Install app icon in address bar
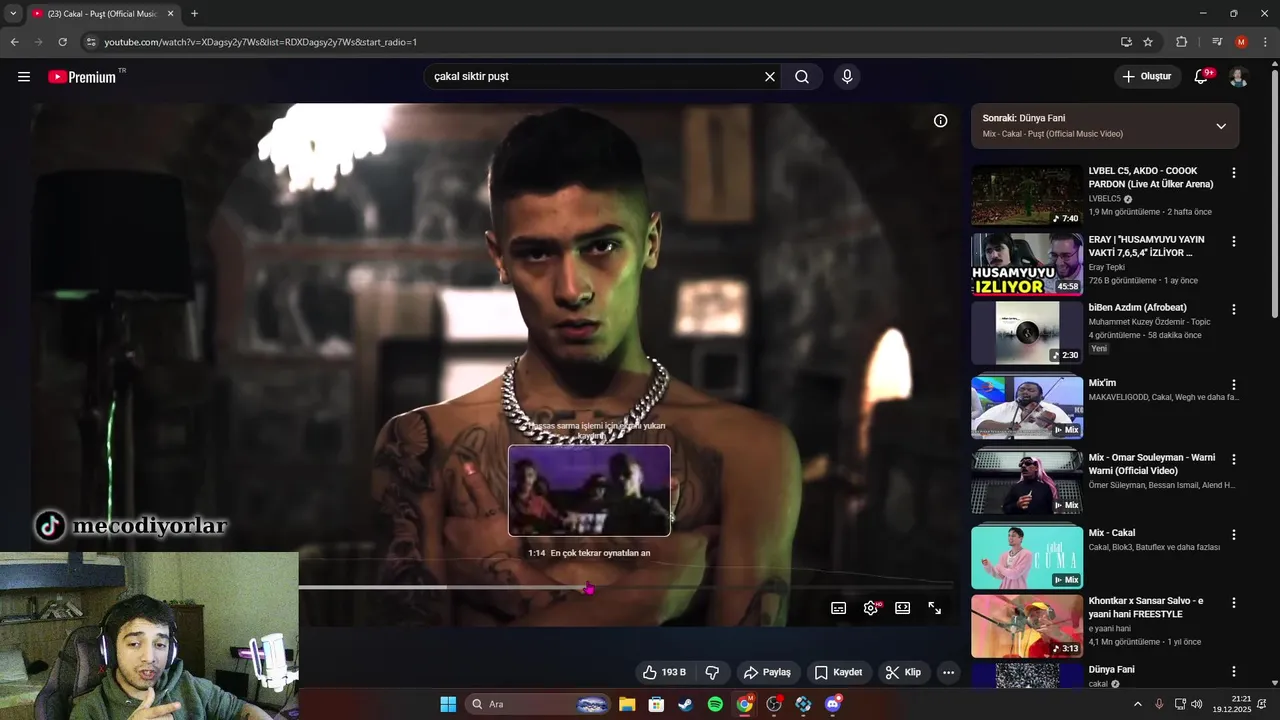The width and height of the screenshot is (1280, 720). 1126,42
